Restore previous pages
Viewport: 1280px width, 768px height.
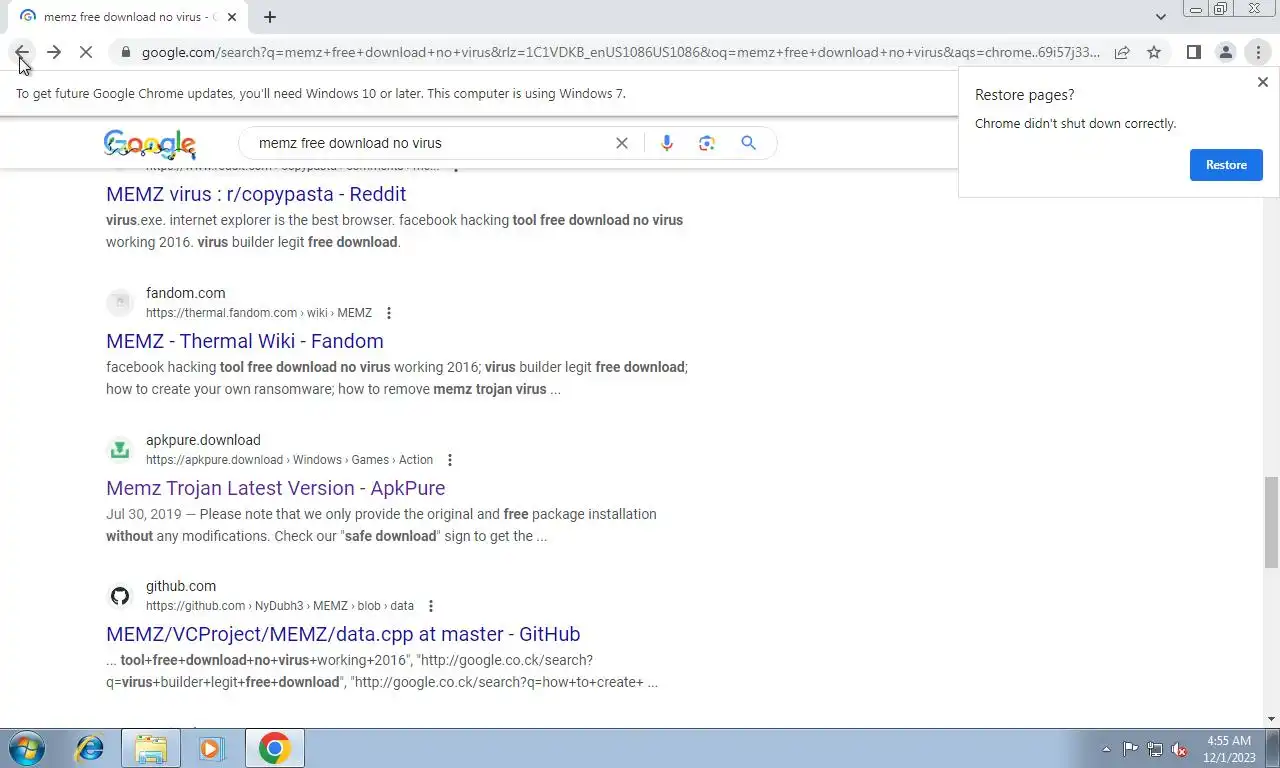[x=1226, y=165]
